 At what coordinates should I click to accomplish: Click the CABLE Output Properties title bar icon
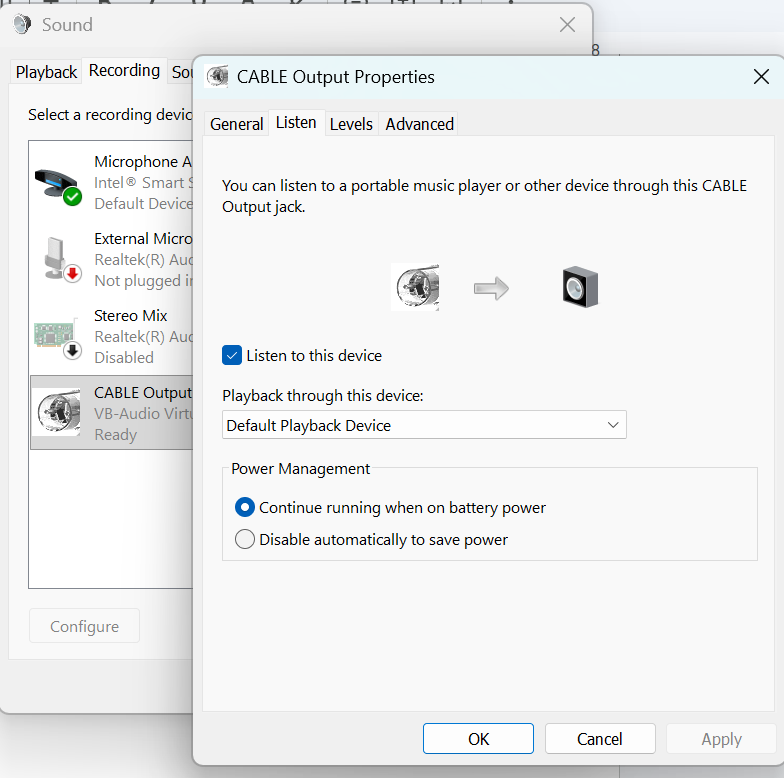pos(217,77)
